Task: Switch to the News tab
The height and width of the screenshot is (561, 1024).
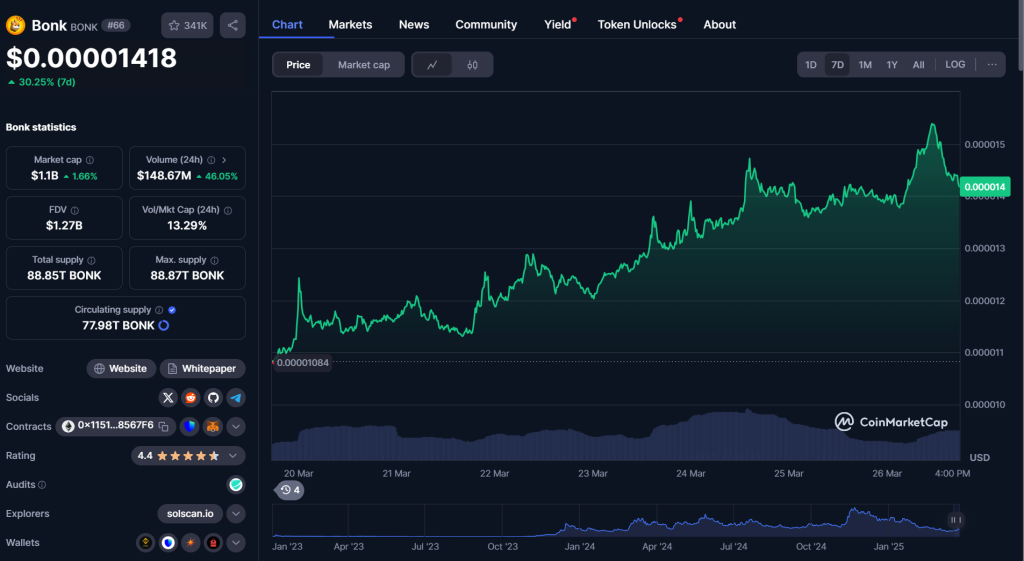Action: point(414,25)
